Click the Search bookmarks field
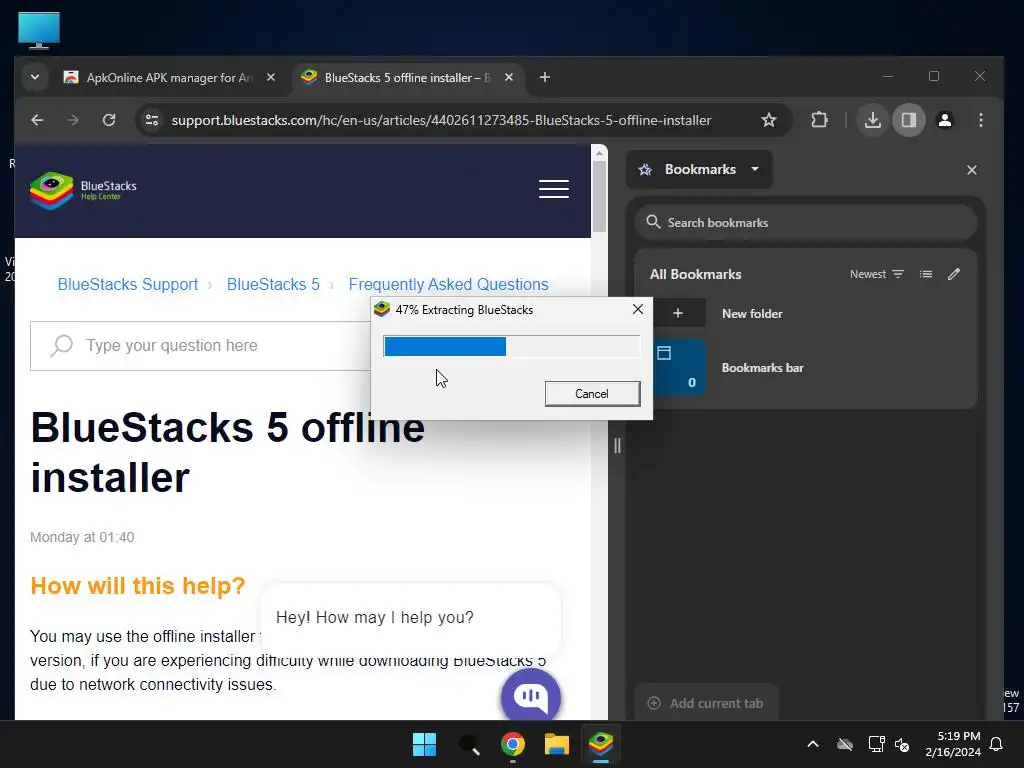 tap(805, 223)
